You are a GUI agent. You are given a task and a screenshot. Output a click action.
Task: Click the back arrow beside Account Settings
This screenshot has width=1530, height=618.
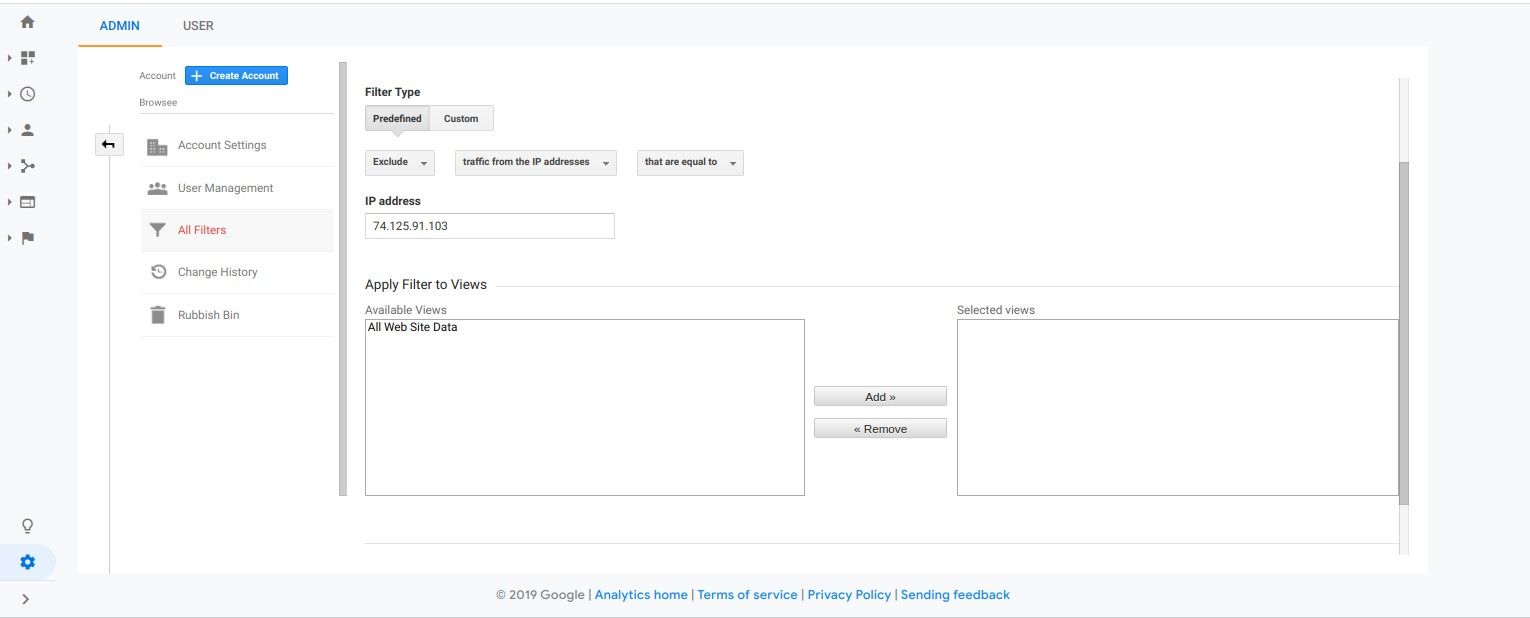[108, 145]
